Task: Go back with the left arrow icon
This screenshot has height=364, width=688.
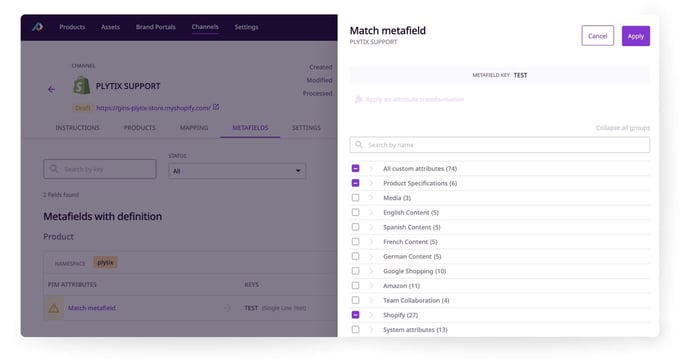Action: coord(51,89)
